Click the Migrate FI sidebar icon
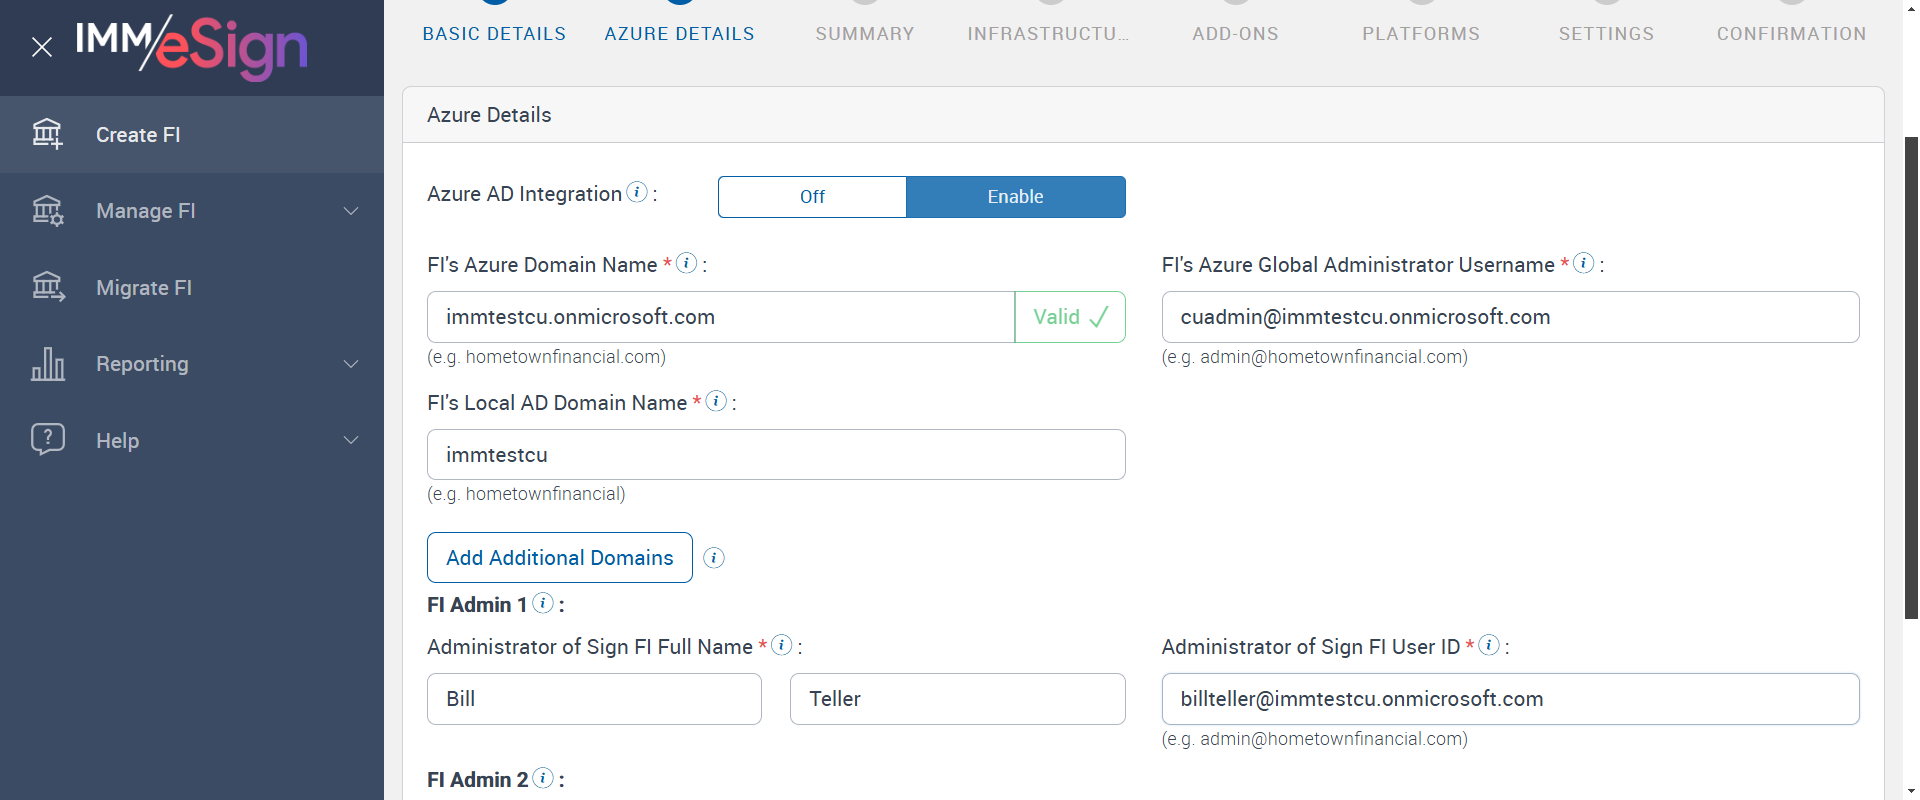Image resolution: width=1920 pixels, height=800 pixels. [47, 288]
